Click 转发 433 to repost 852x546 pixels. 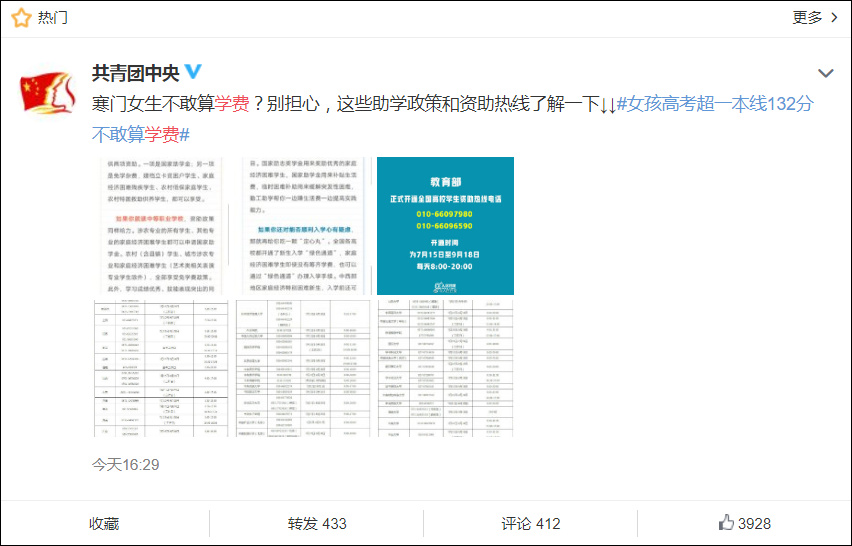(x=317, y=524)
